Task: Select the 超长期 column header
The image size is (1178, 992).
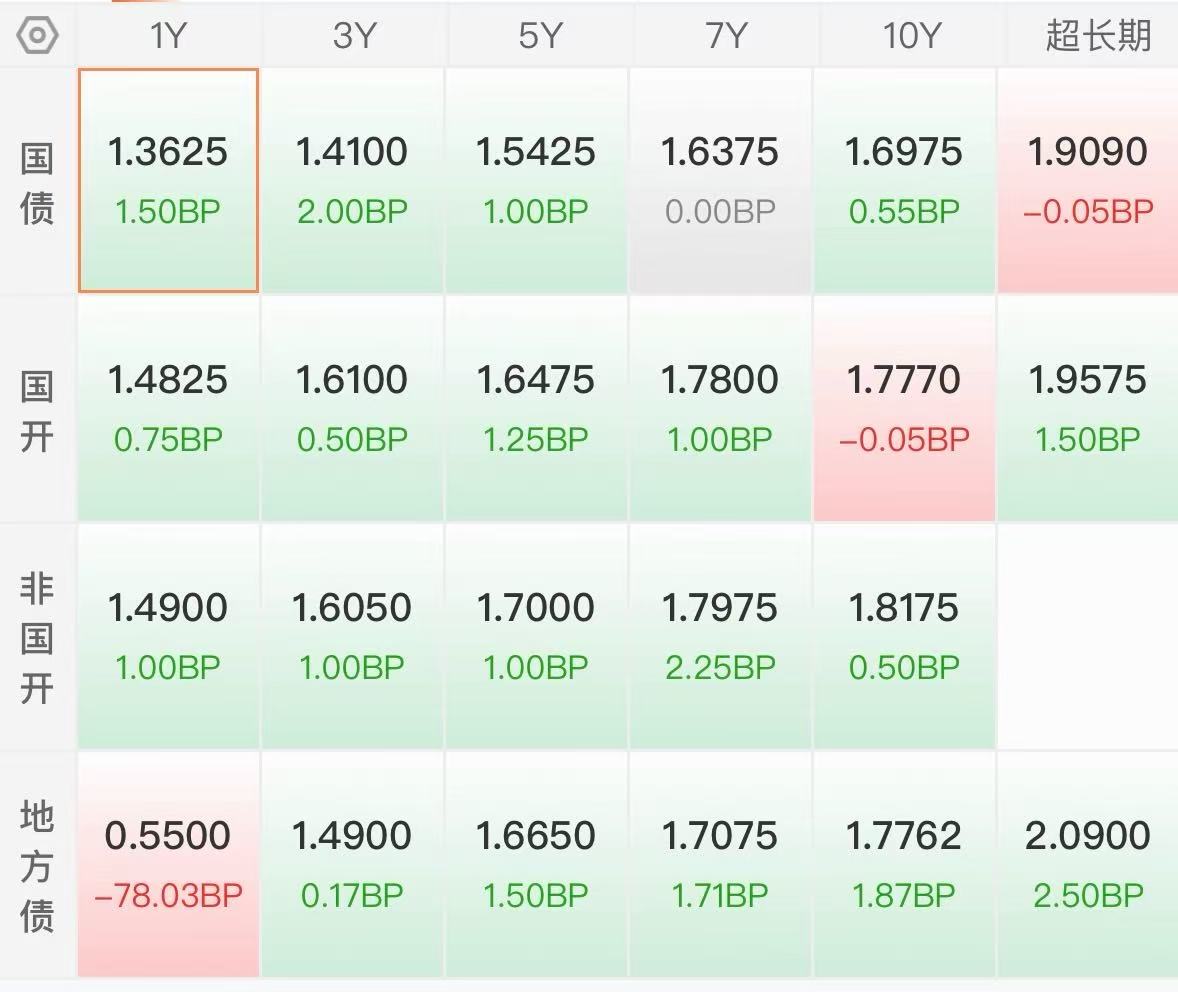Action: (x=1098, y=35)
